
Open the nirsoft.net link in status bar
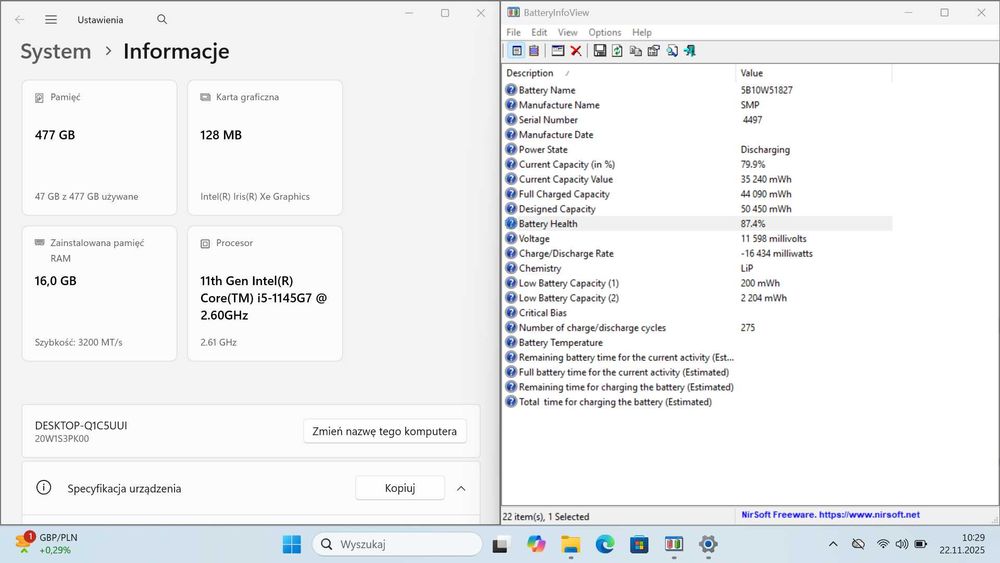coord(869,515)
